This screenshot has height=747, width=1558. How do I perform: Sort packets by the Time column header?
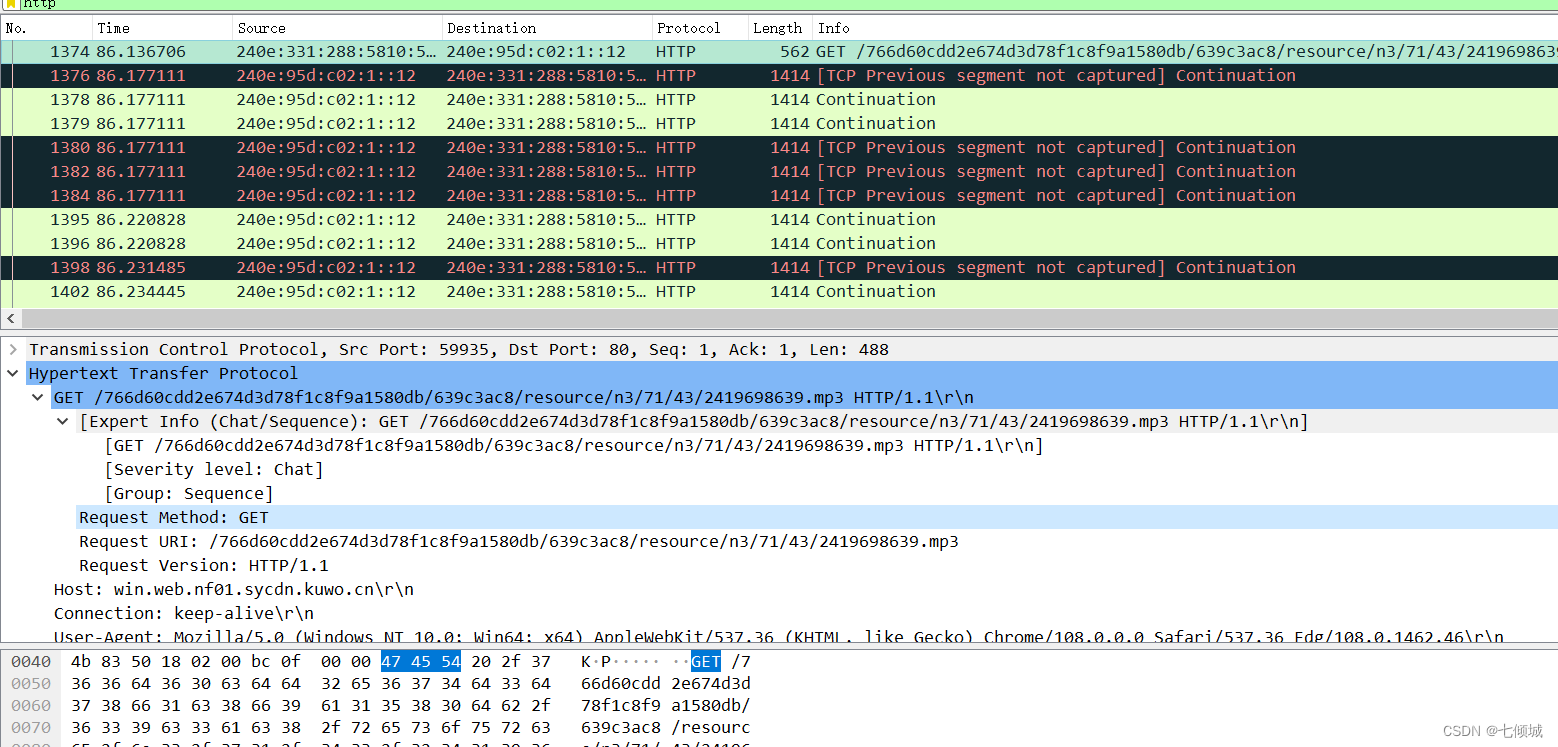pyautogui.click(x=163, y=28)
